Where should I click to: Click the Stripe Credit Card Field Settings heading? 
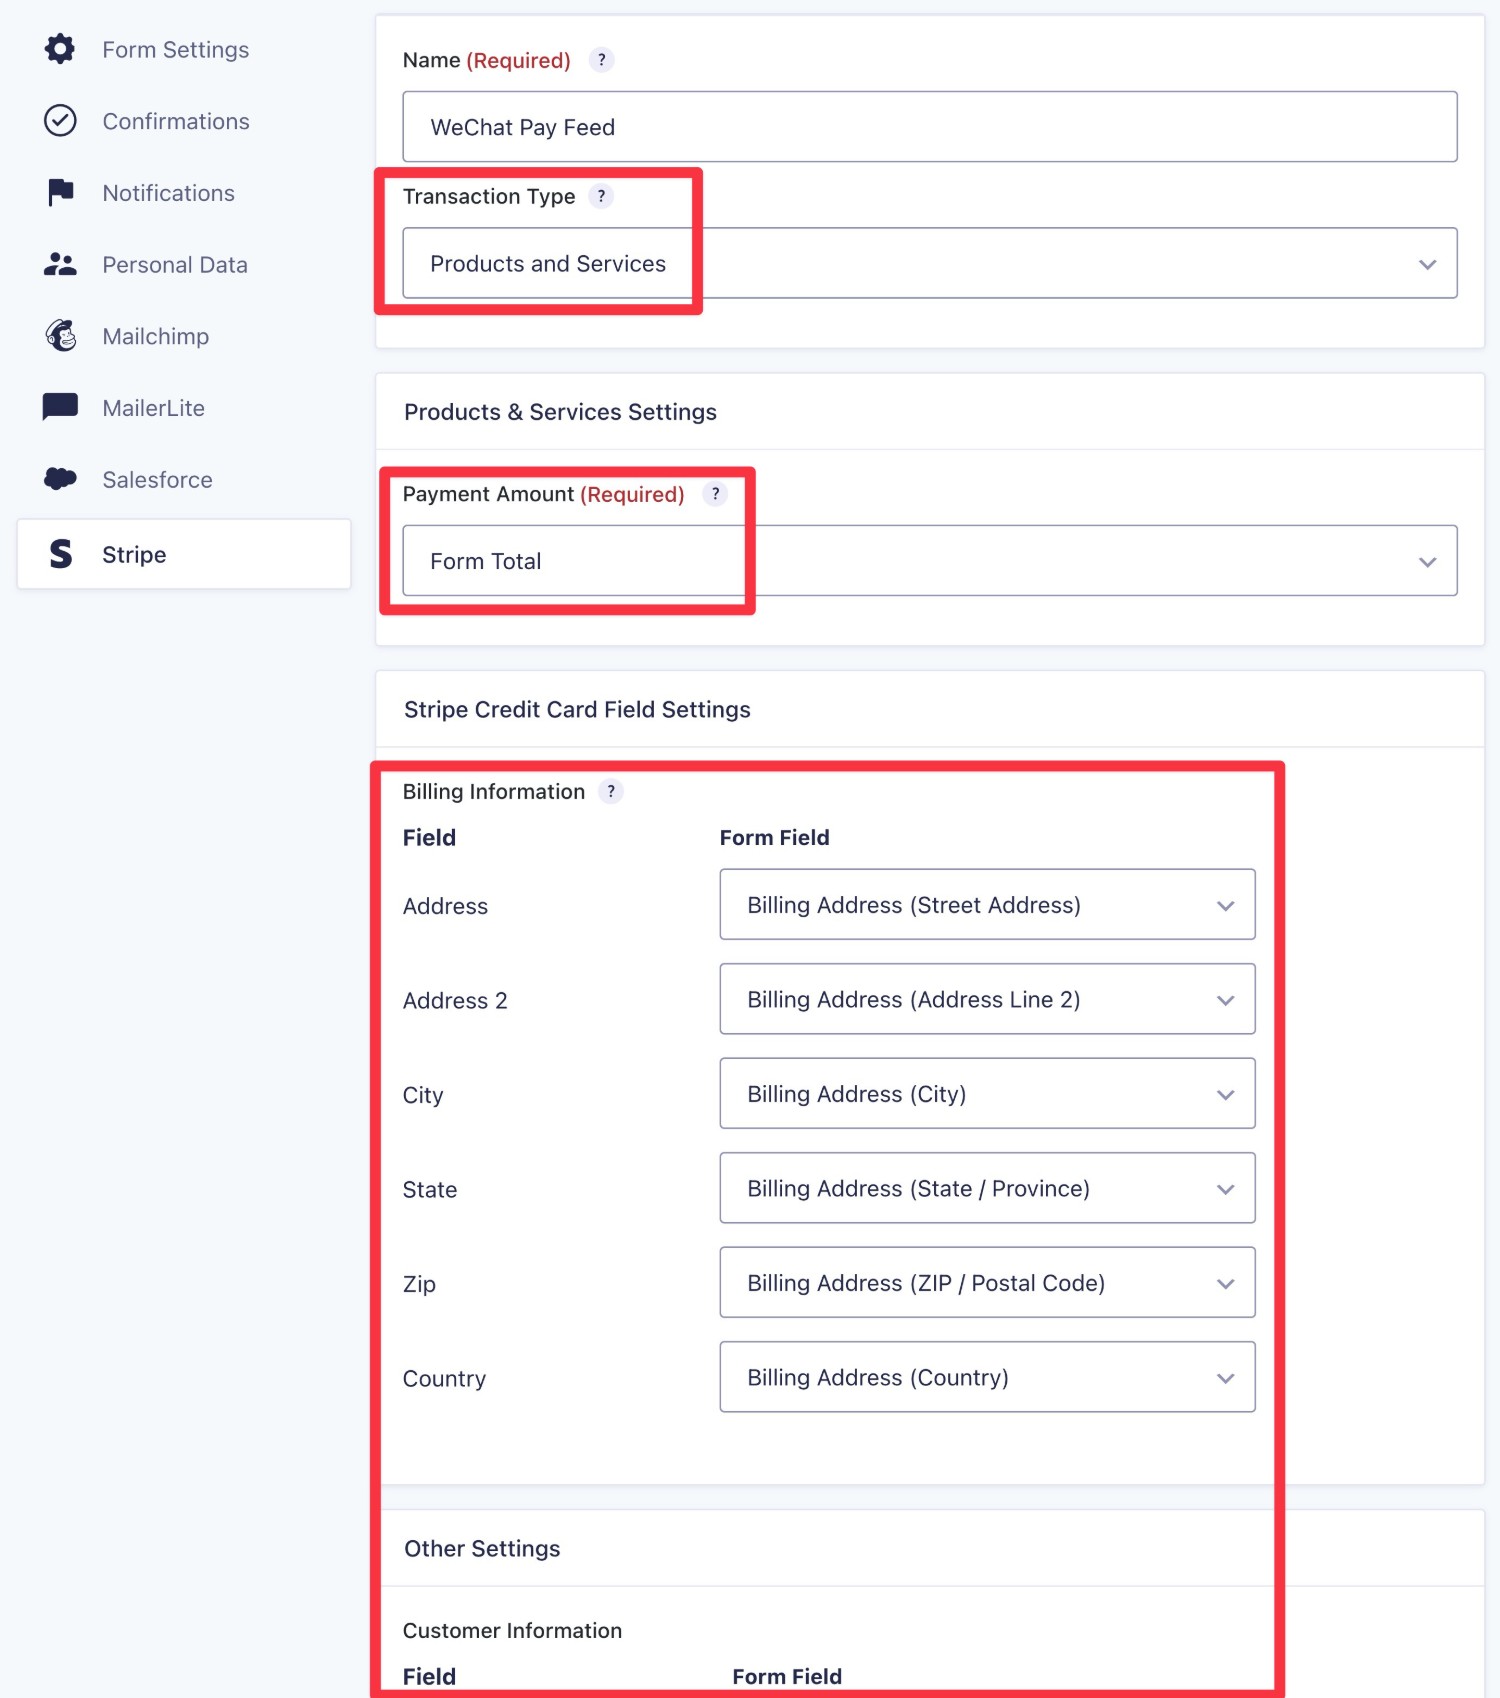577,709
